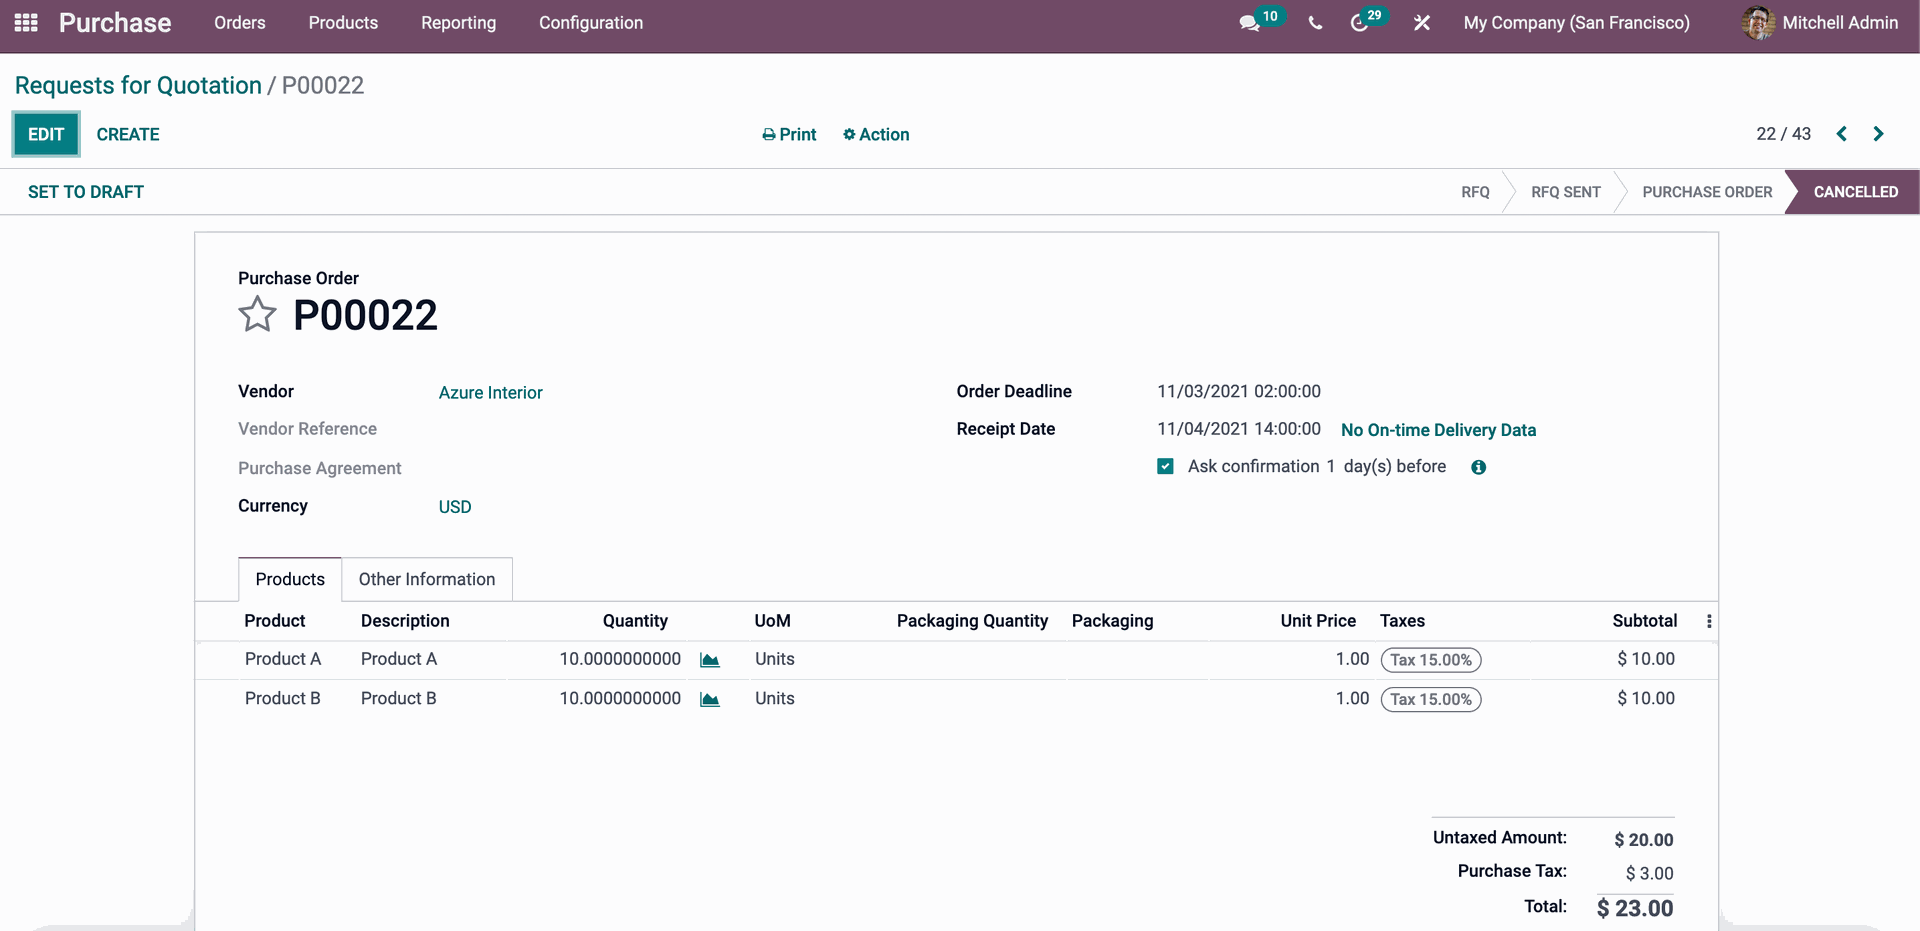Open the optional columns menu in table header
Screen dimensions: 1920x931
pos(1709,621)
